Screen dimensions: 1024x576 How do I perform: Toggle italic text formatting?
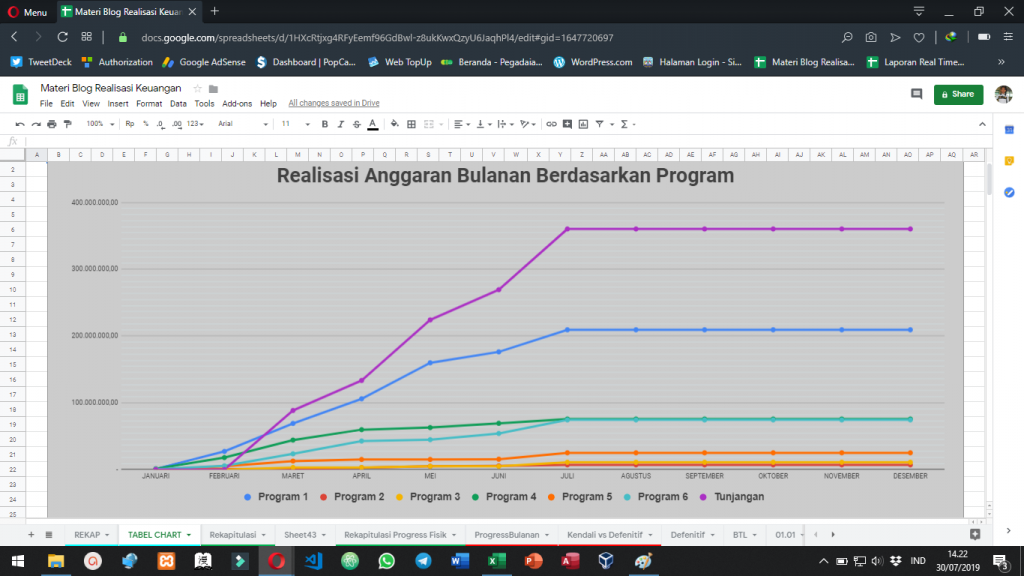pos(340,124)
